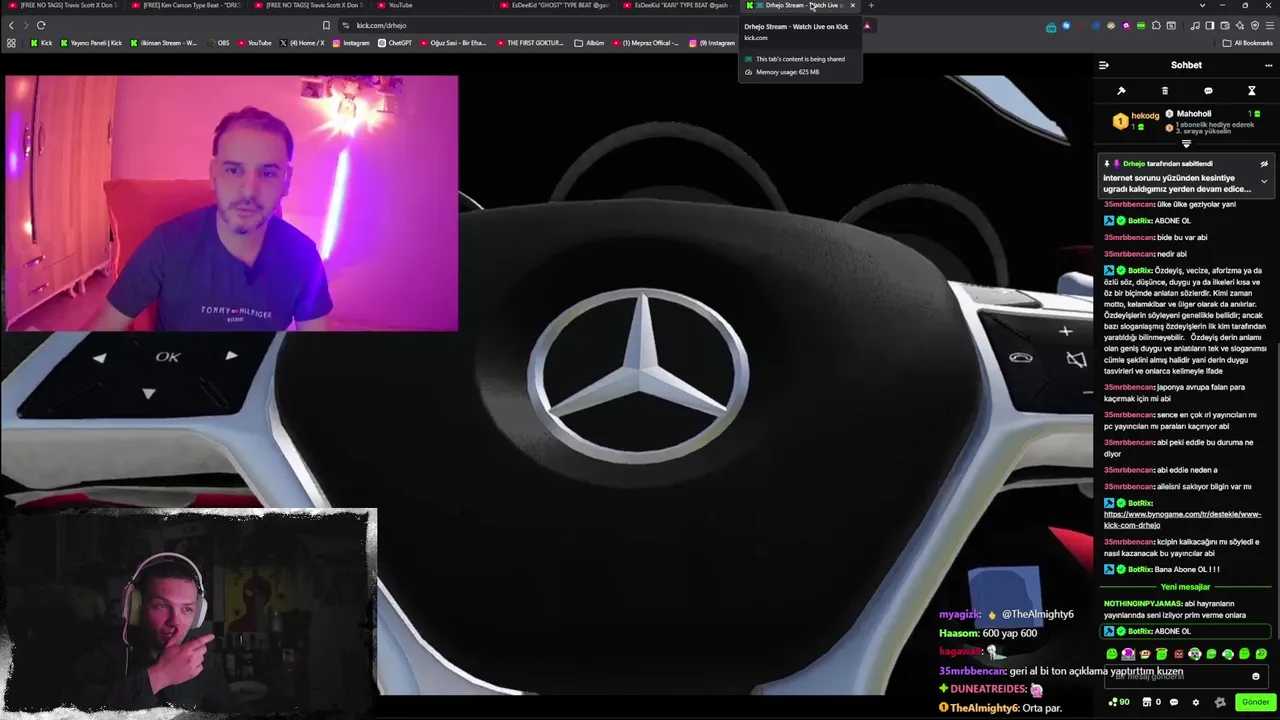Open the chat more-options menu
The image size is (1280, 720).
1268,65
